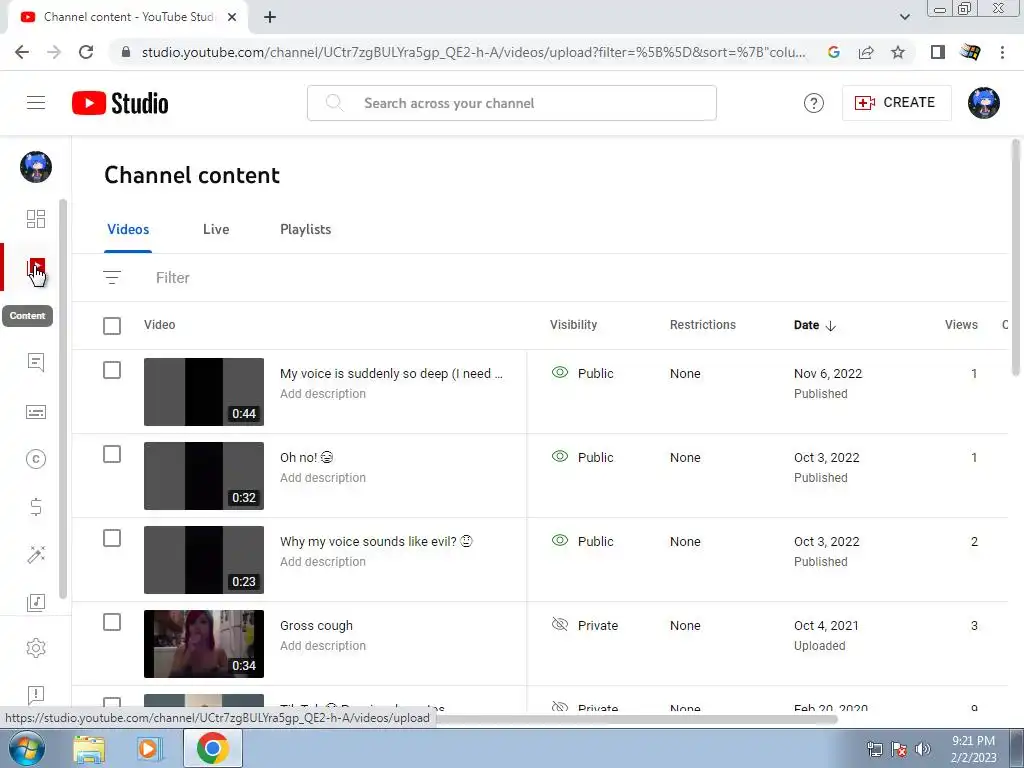Reload the page with refresh icon
The image size is (1024, 768).
(86, 52)
